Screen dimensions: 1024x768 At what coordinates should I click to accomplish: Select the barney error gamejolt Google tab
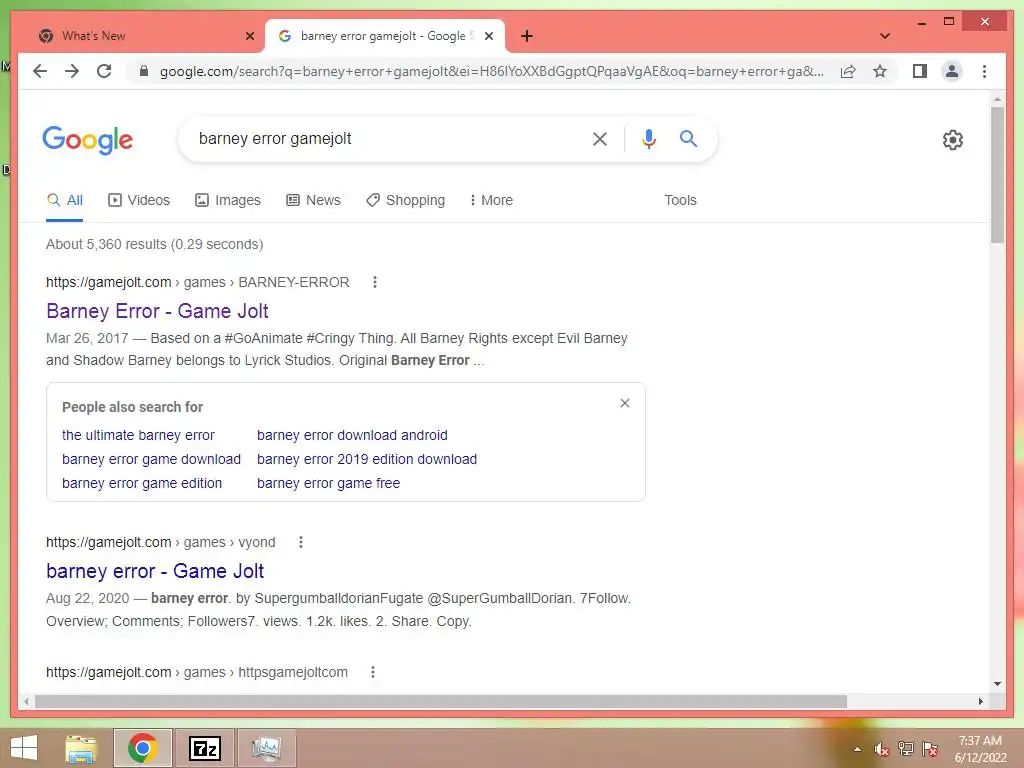click(x=384, y=36)
